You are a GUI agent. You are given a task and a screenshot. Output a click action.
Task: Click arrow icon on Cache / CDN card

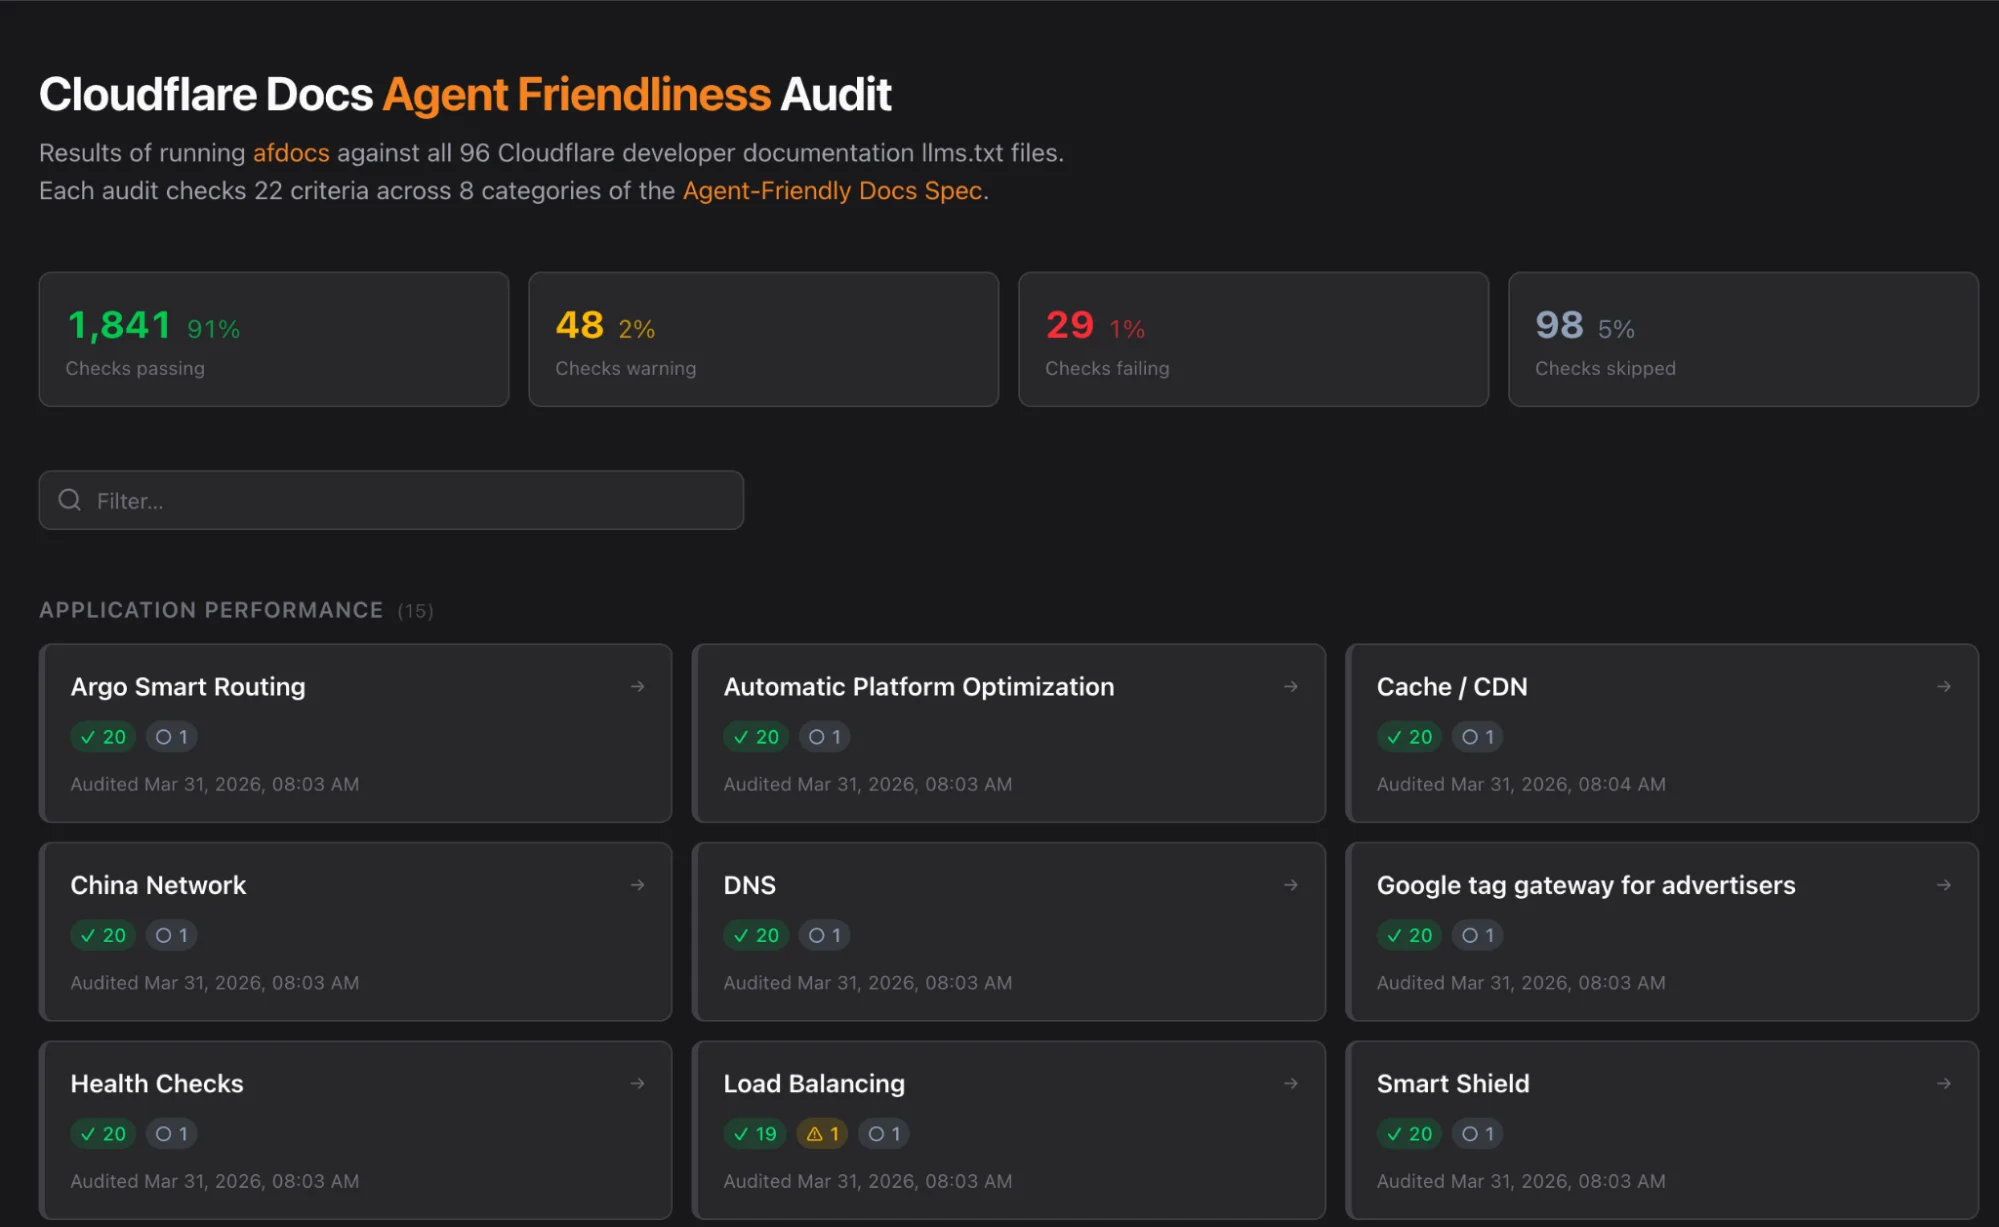pos(1944,687)
